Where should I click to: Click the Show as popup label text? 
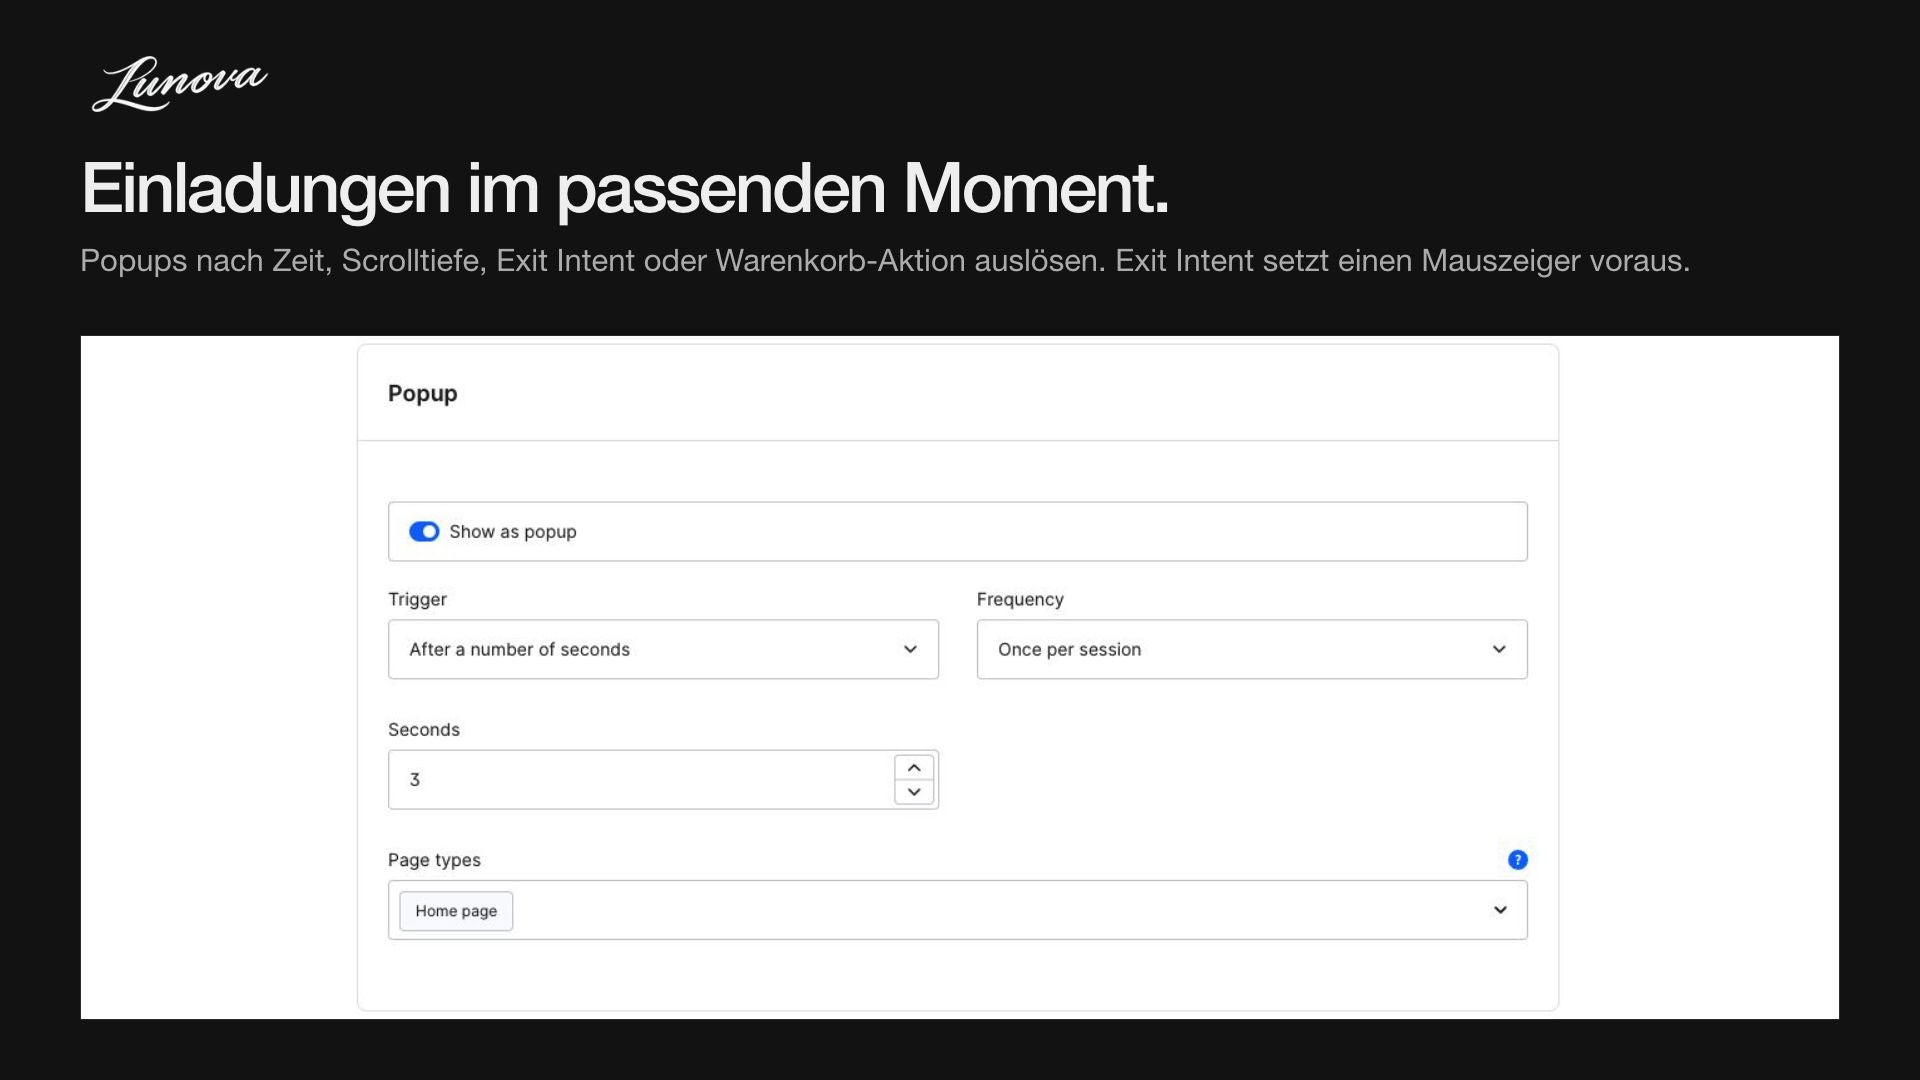[x=513, y=532]
